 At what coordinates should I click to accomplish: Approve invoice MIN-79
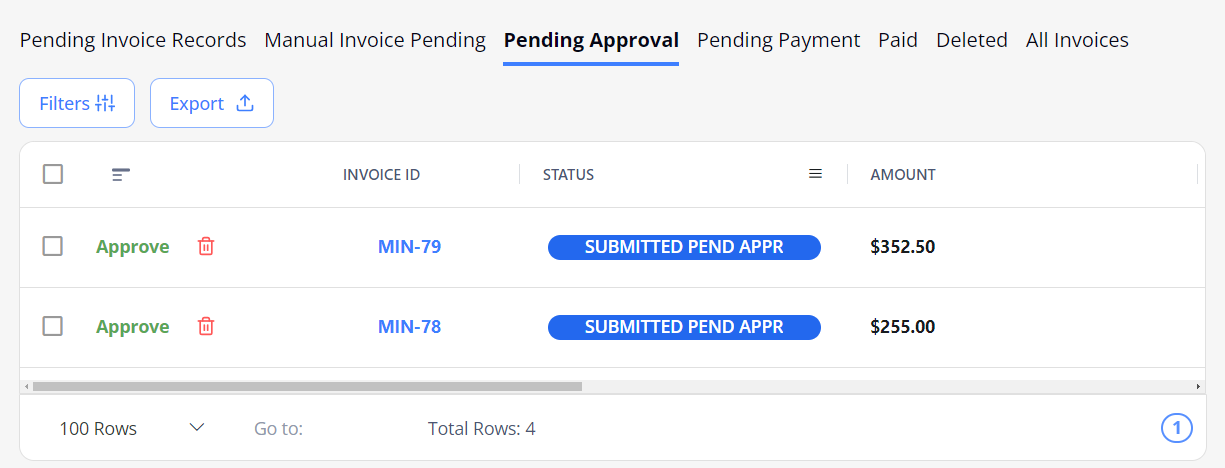133,247
